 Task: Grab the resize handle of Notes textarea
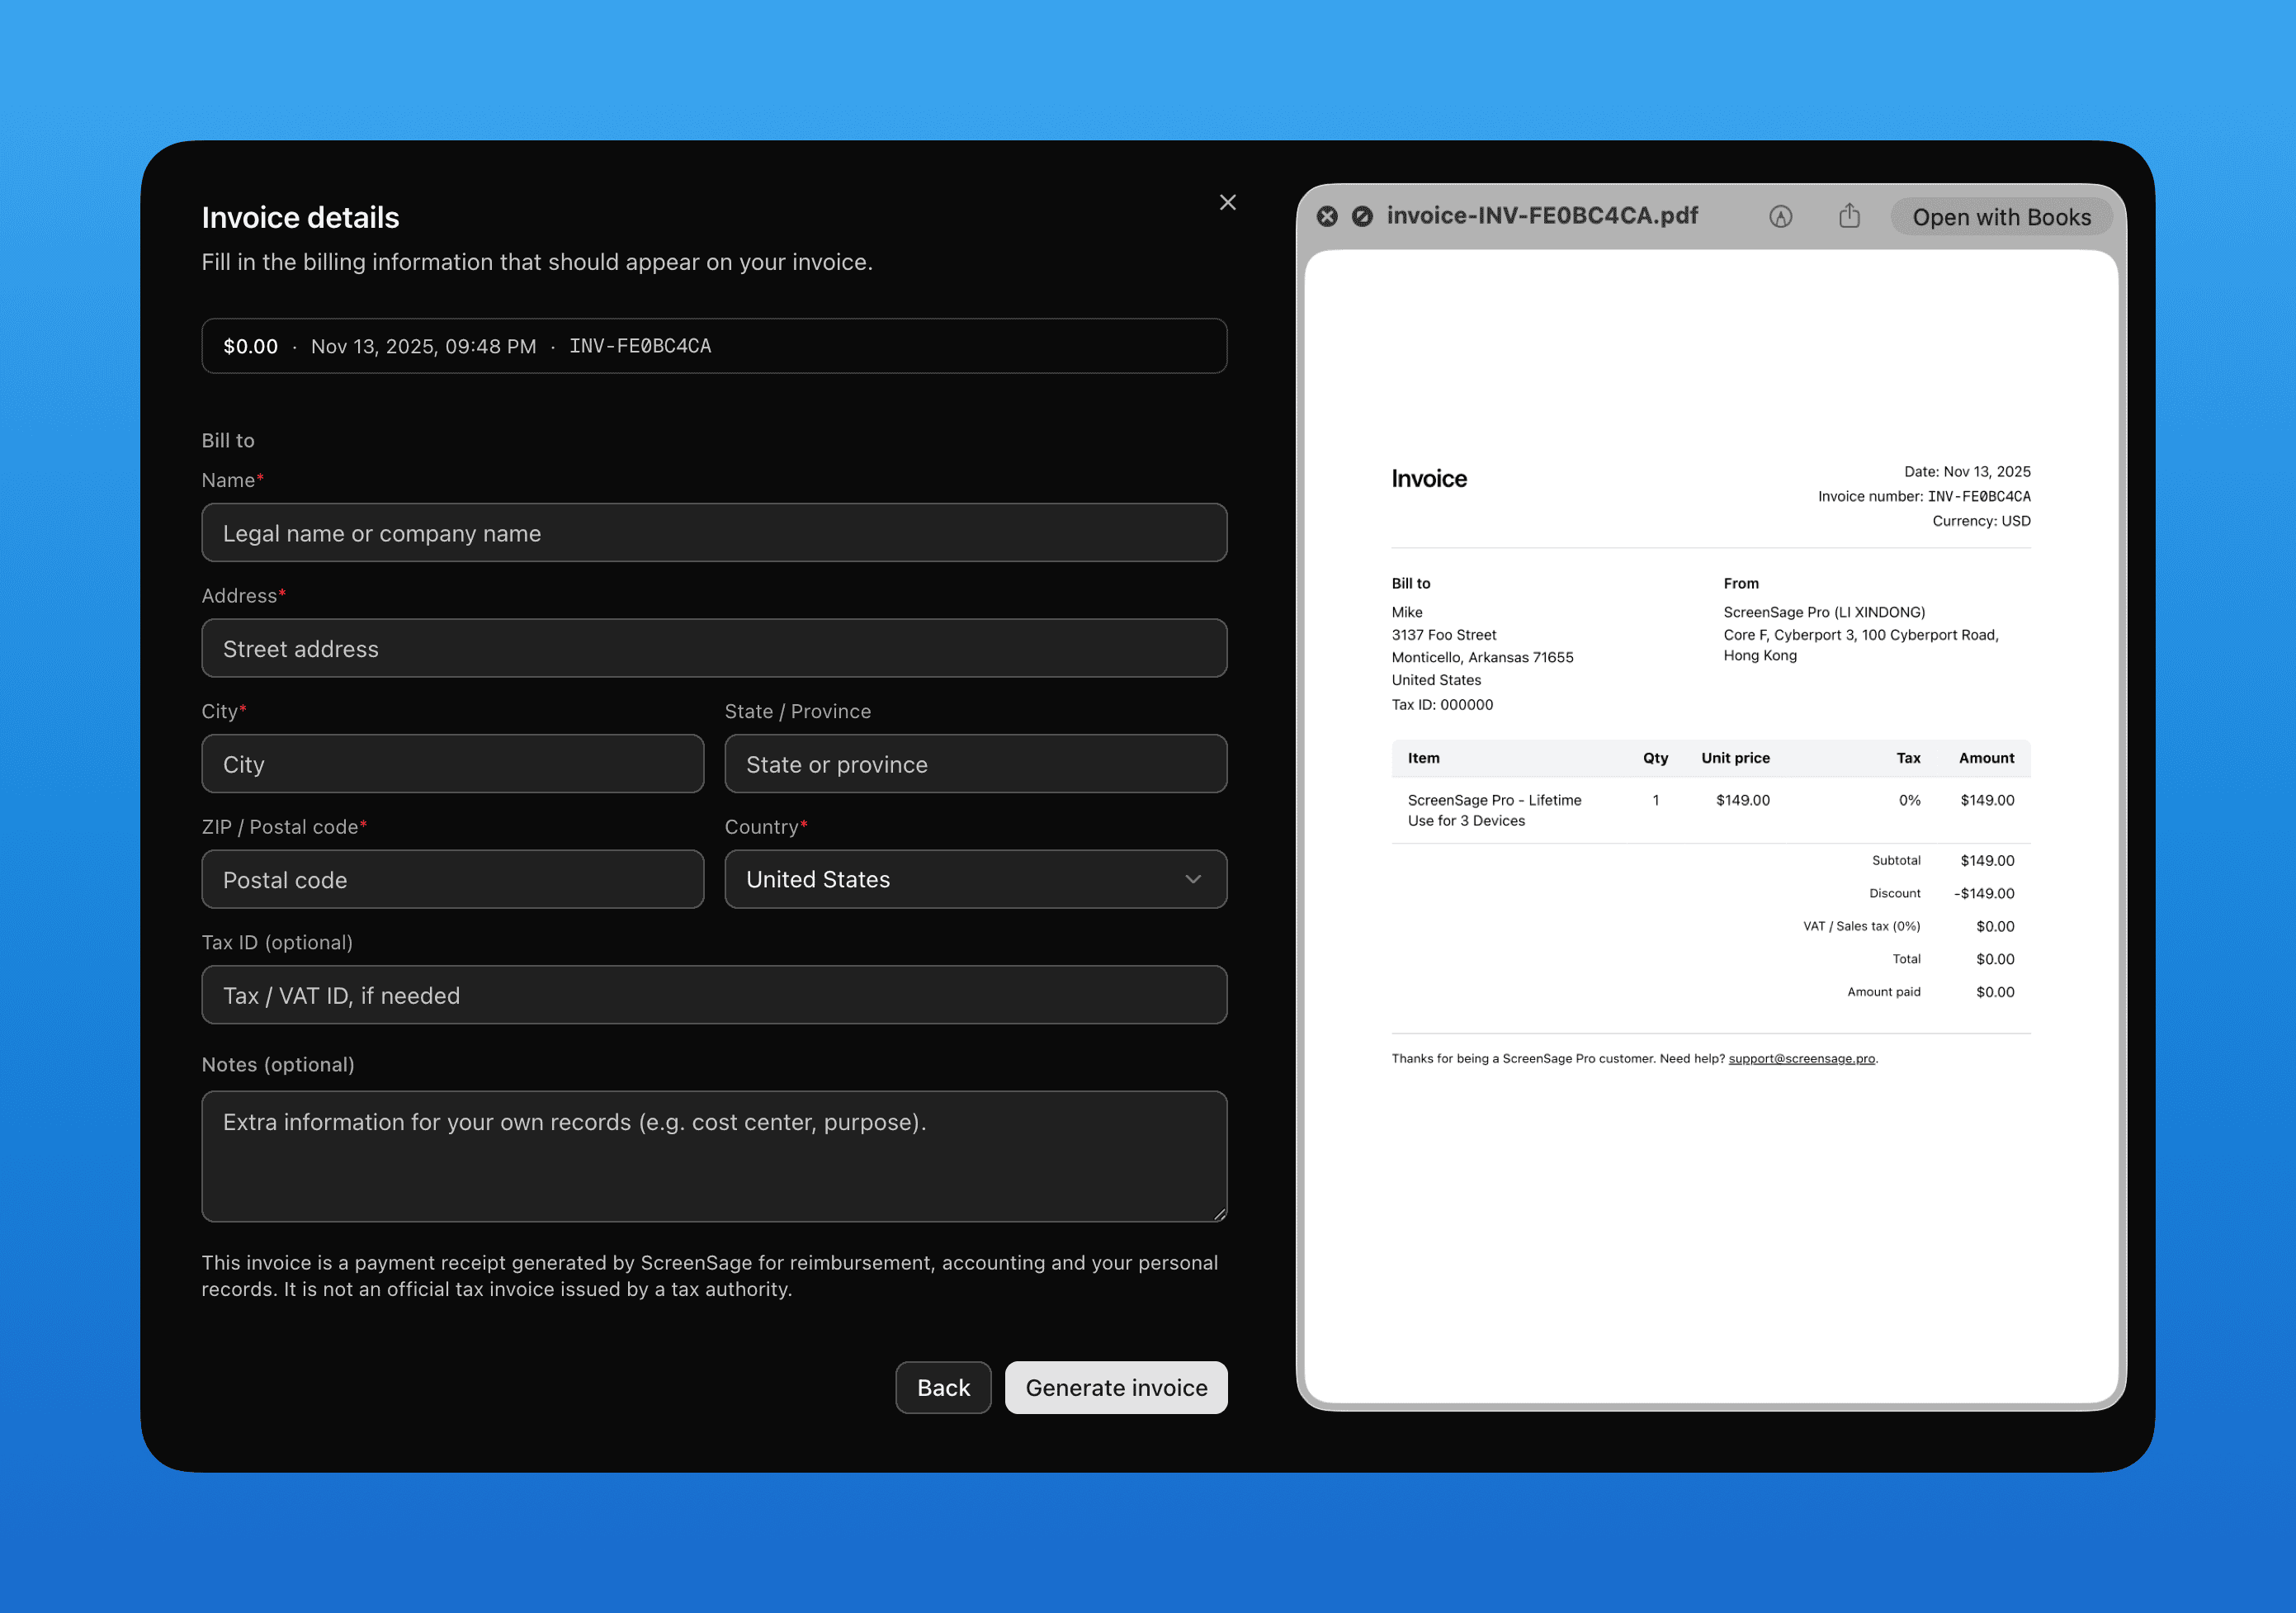1219,1214
